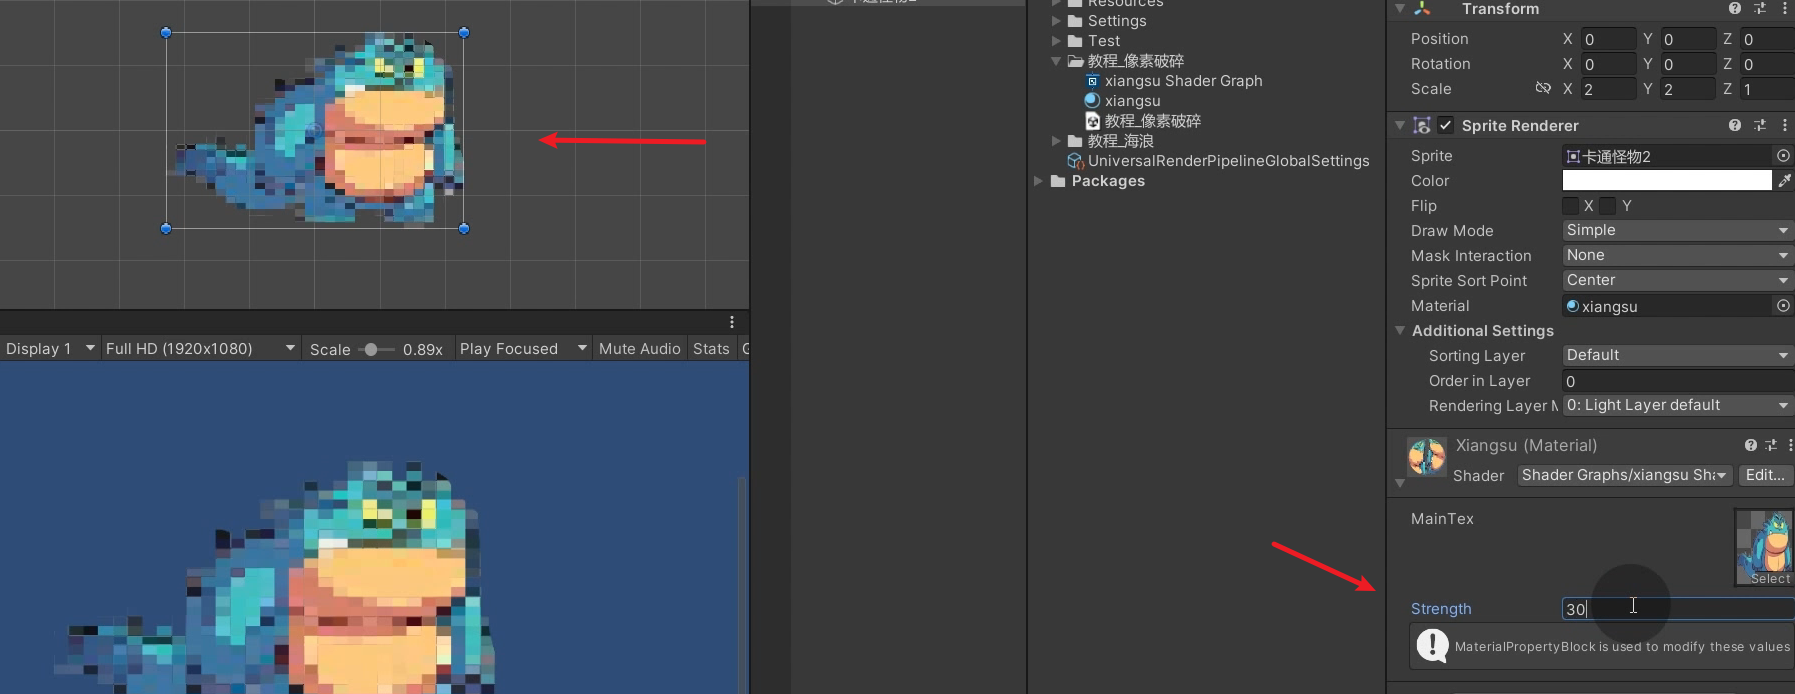Click the Sprite Renderer component icon
Screen dimensions: 1795x694
point(1422,125)
